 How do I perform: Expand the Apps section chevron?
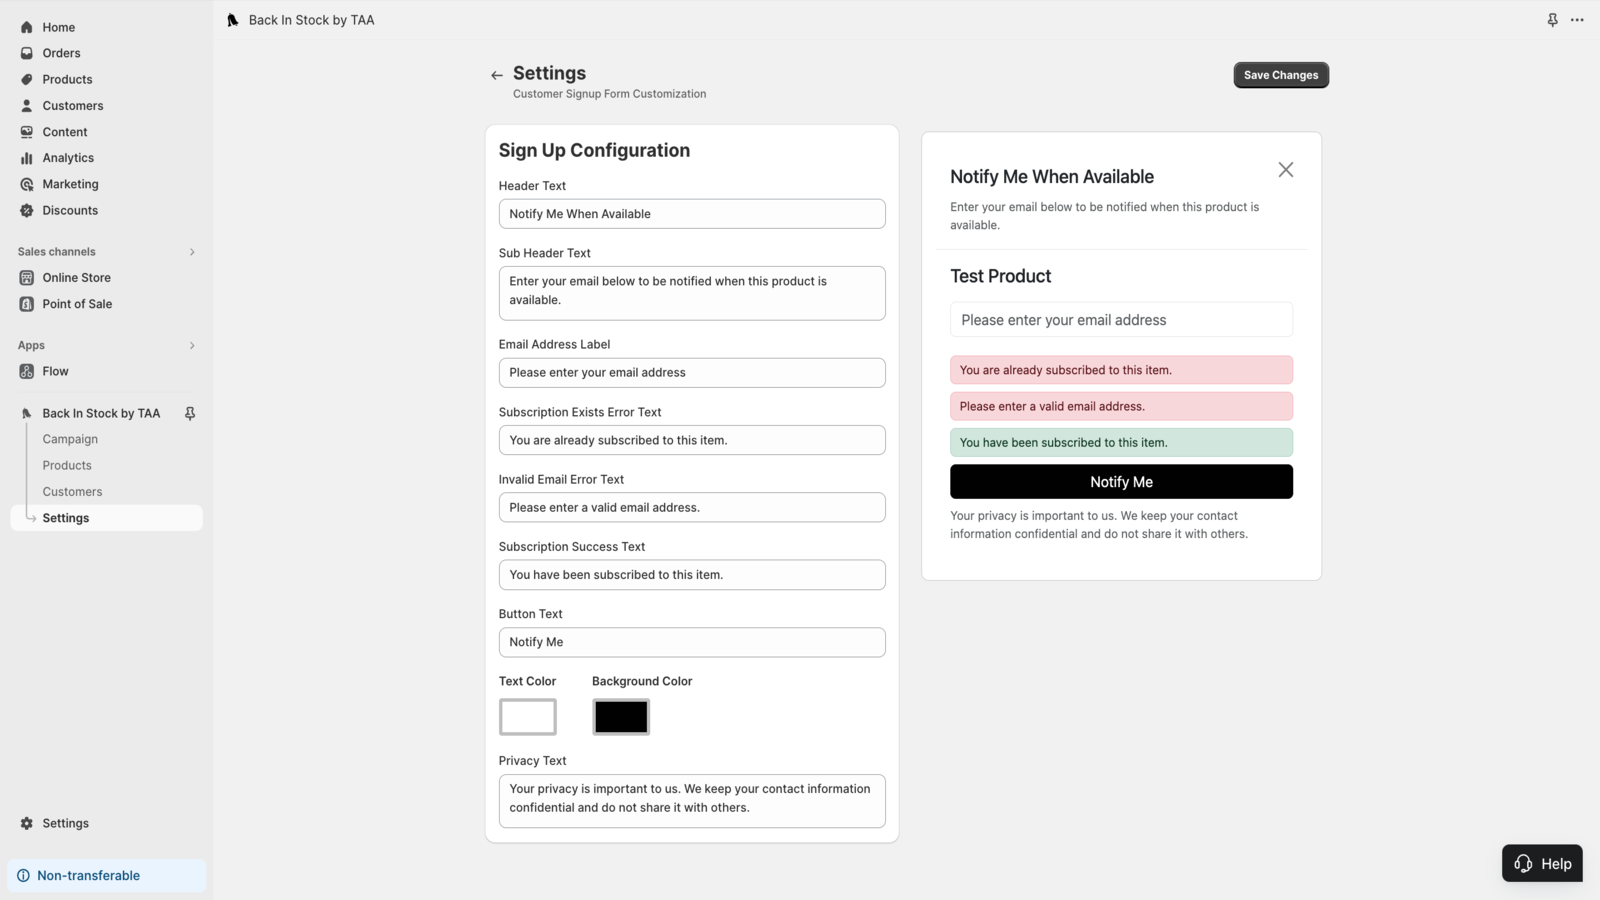point(192,346)
